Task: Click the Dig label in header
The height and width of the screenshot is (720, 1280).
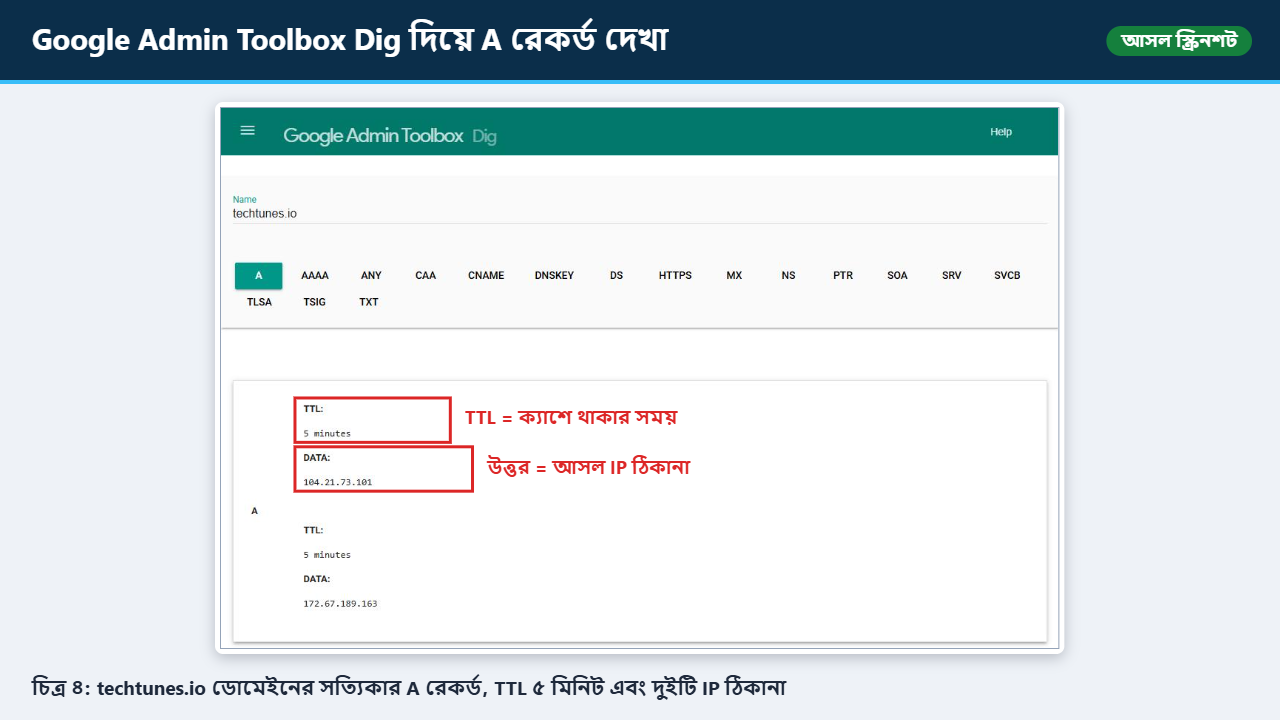Action: point(485,137)
